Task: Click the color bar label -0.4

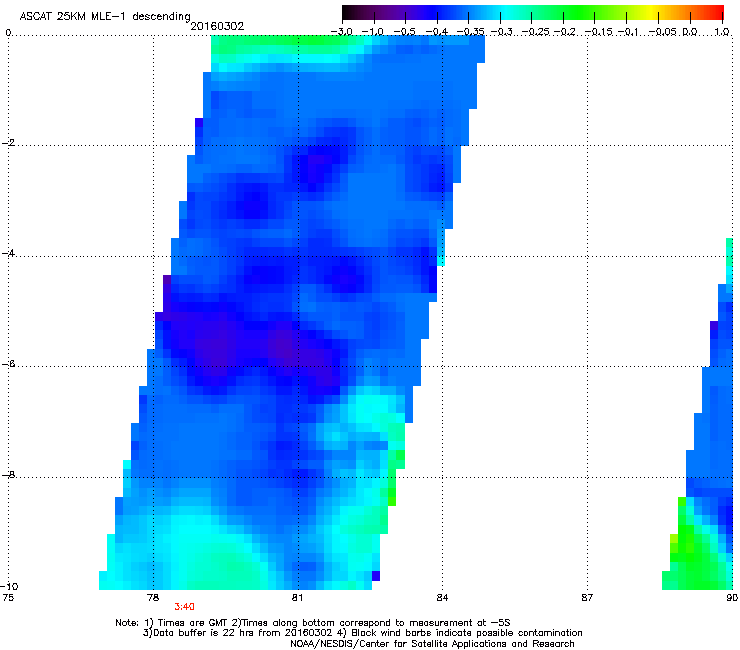Action: (437, 32)
